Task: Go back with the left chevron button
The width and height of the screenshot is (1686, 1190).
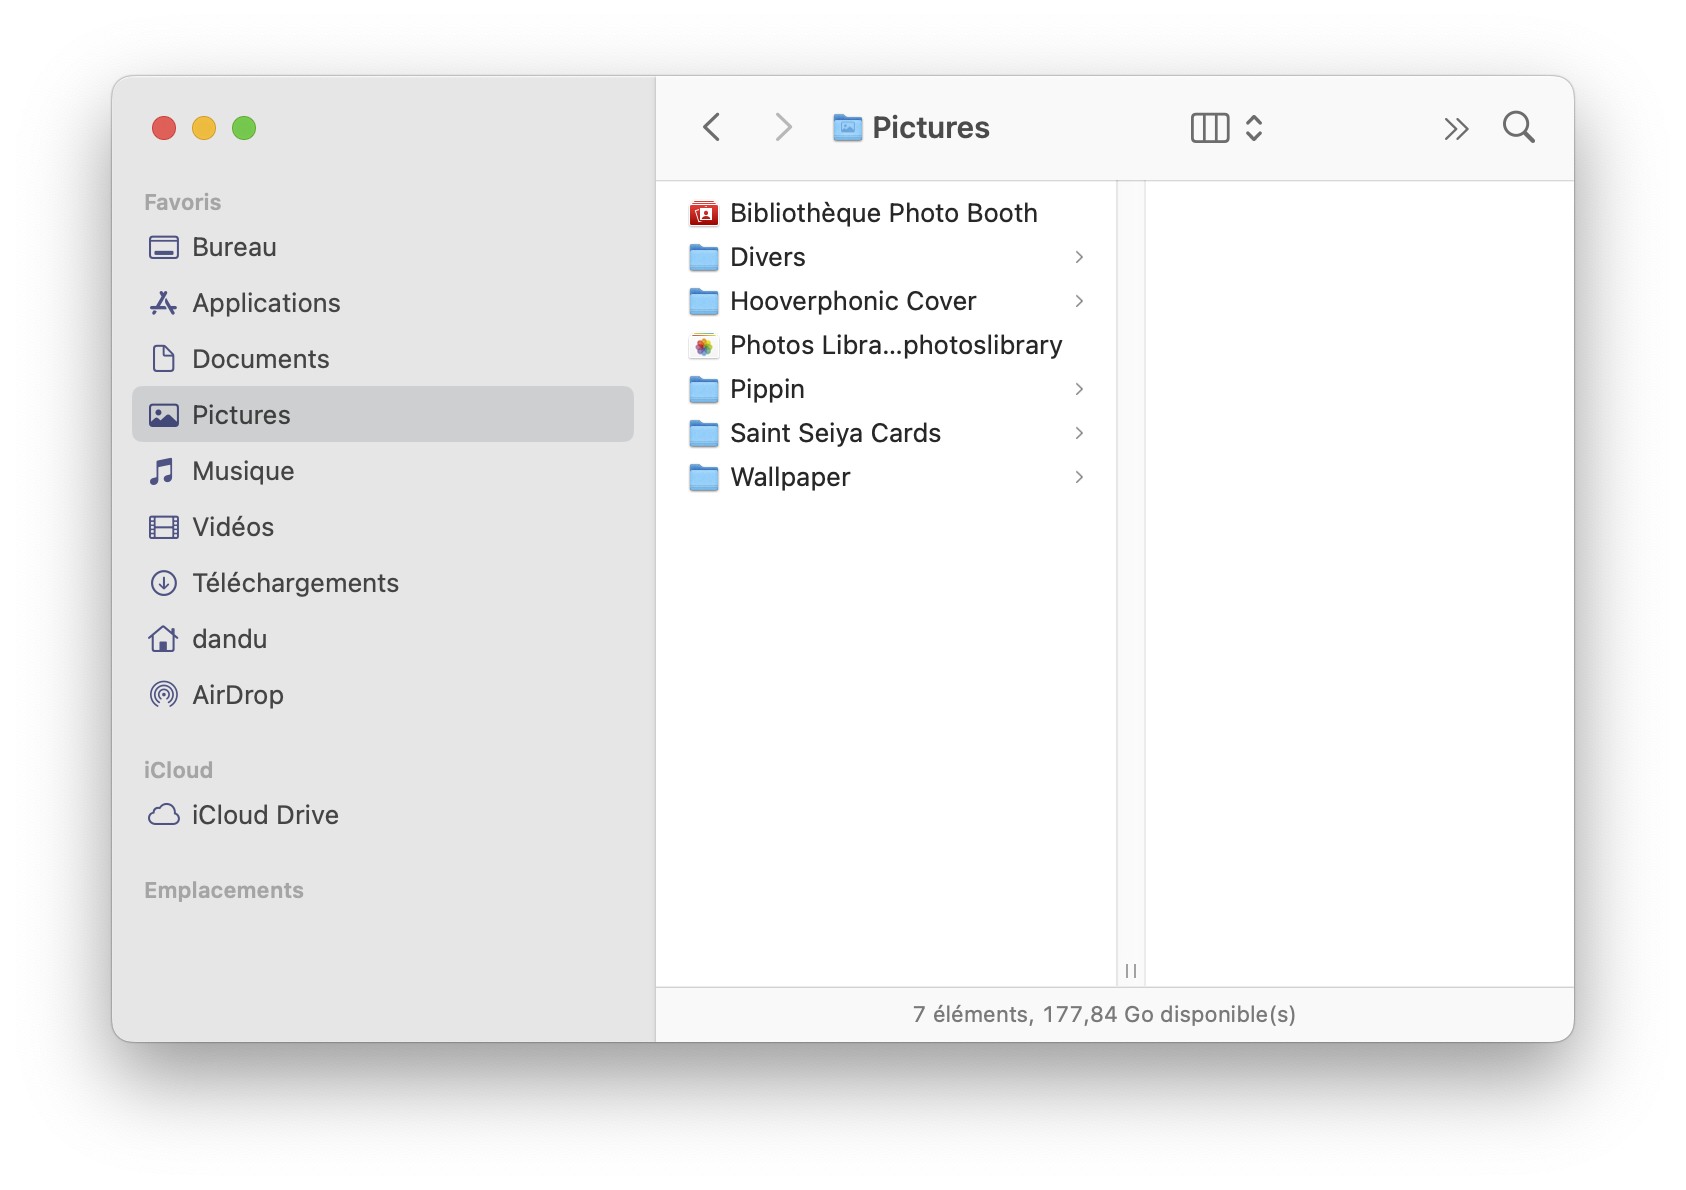Action: (712, 127)
